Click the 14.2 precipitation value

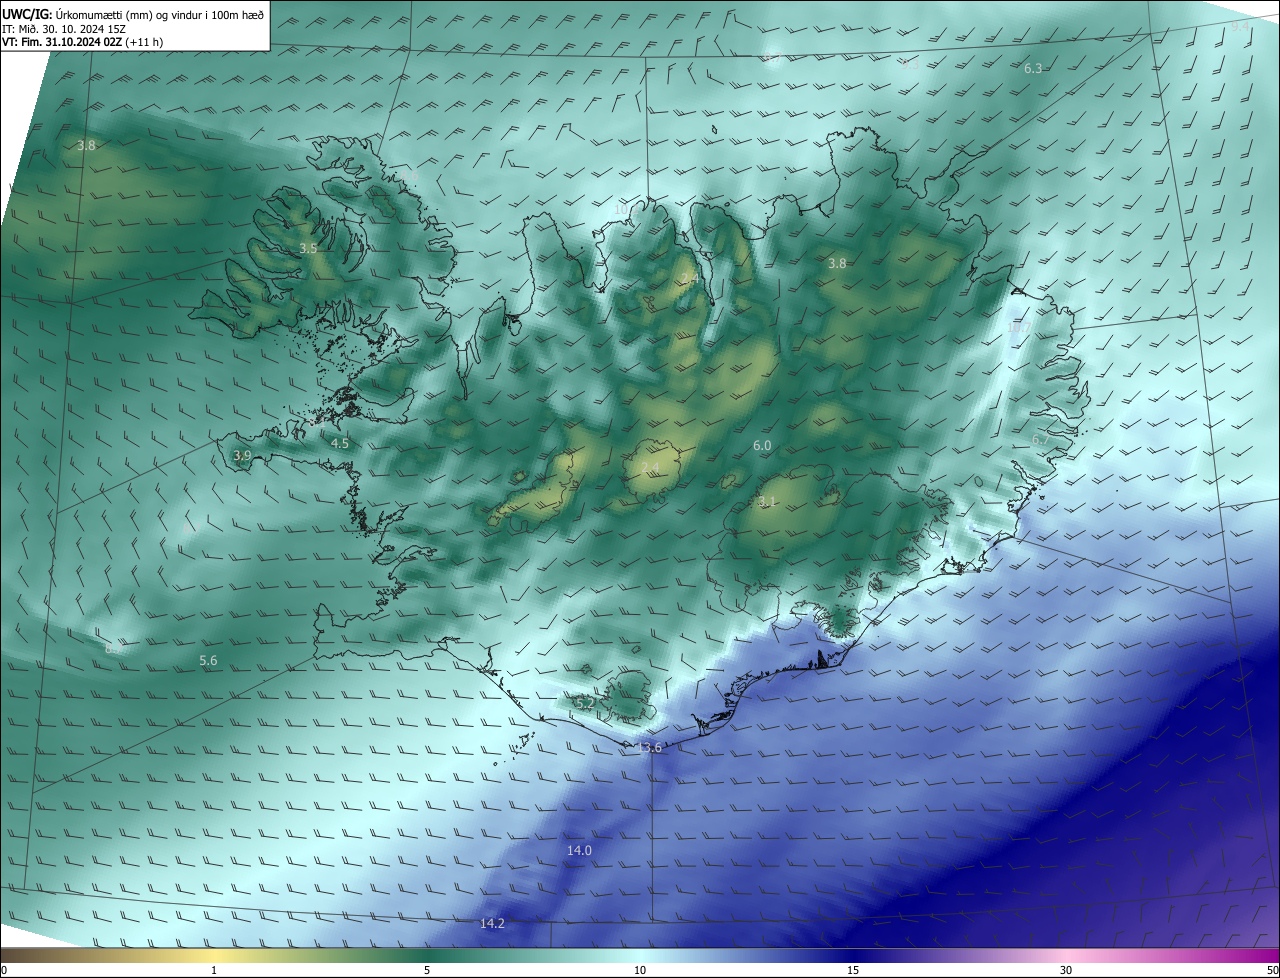[x=492, y=923]
